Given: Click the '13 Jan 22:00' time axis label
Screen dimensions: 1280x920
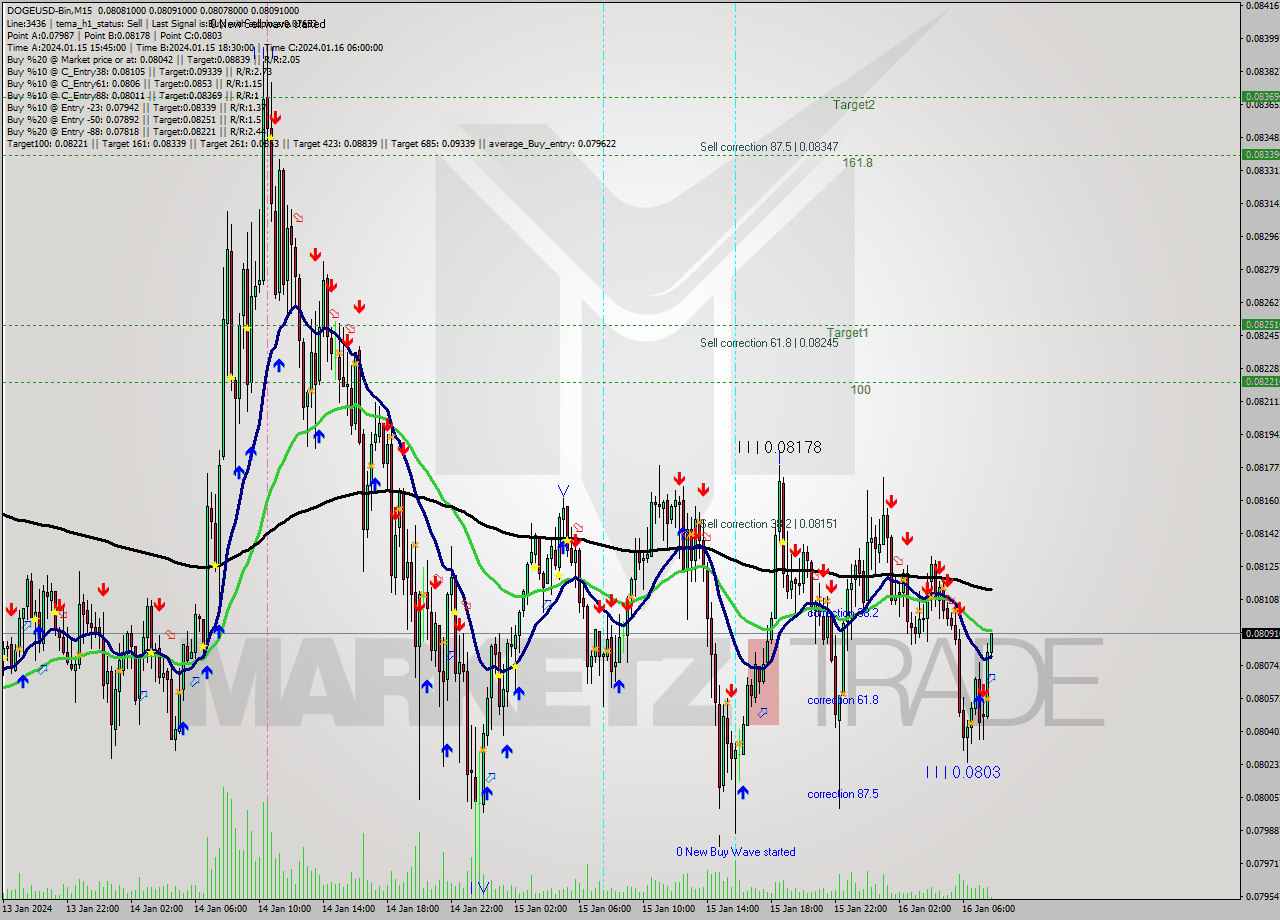Looking at the screenshot, I should [x=93, y=909].
